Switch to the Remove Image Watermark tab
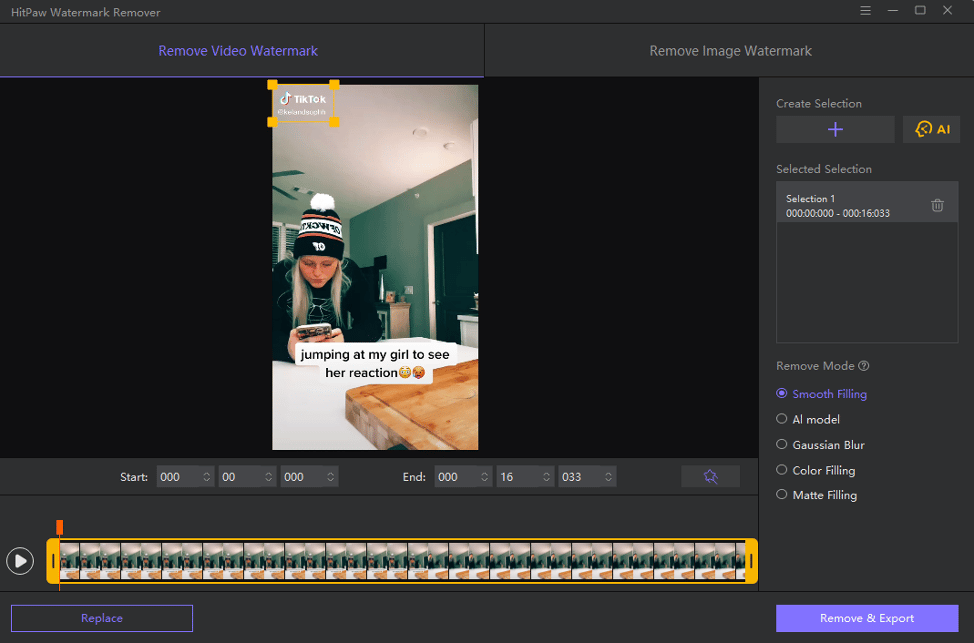 coord(729,50)
